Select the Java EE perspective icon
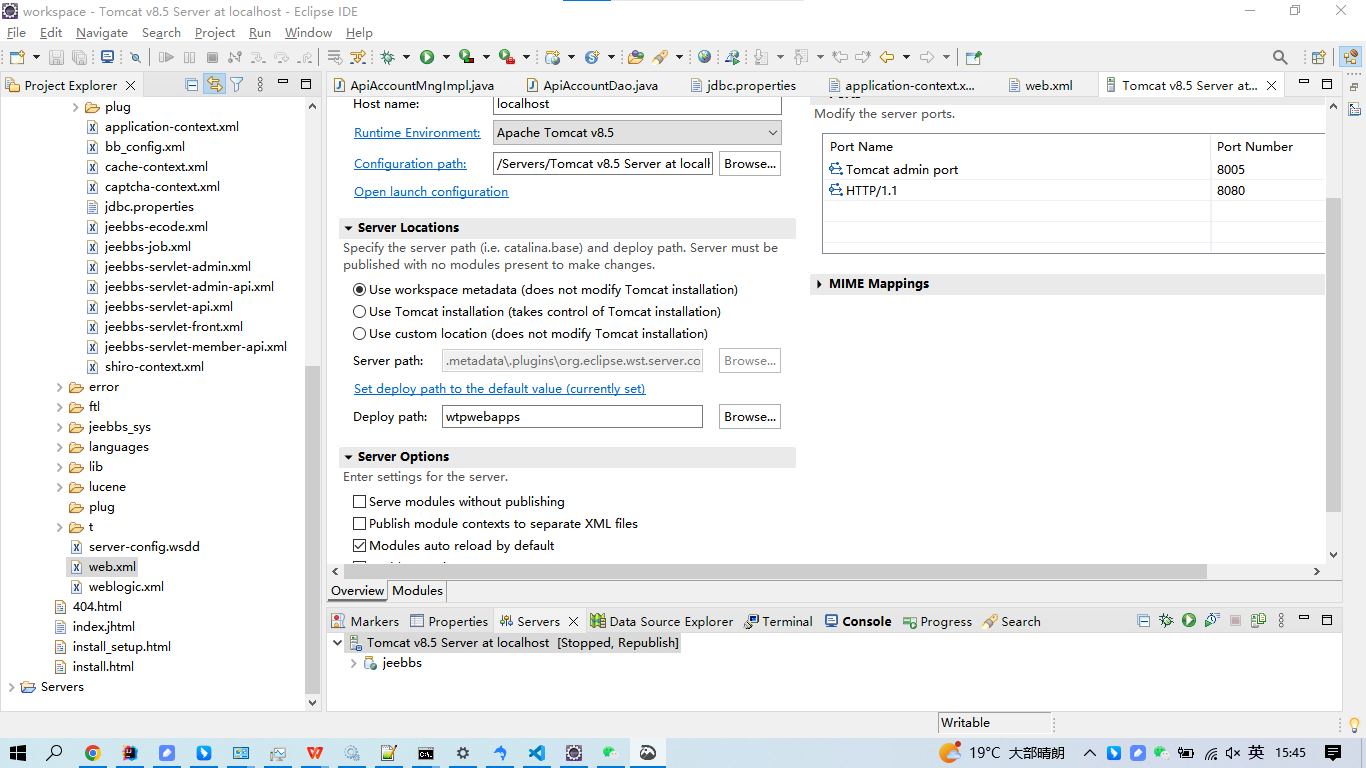This screenshot has height=768, width=1366. pos(1350,57)
